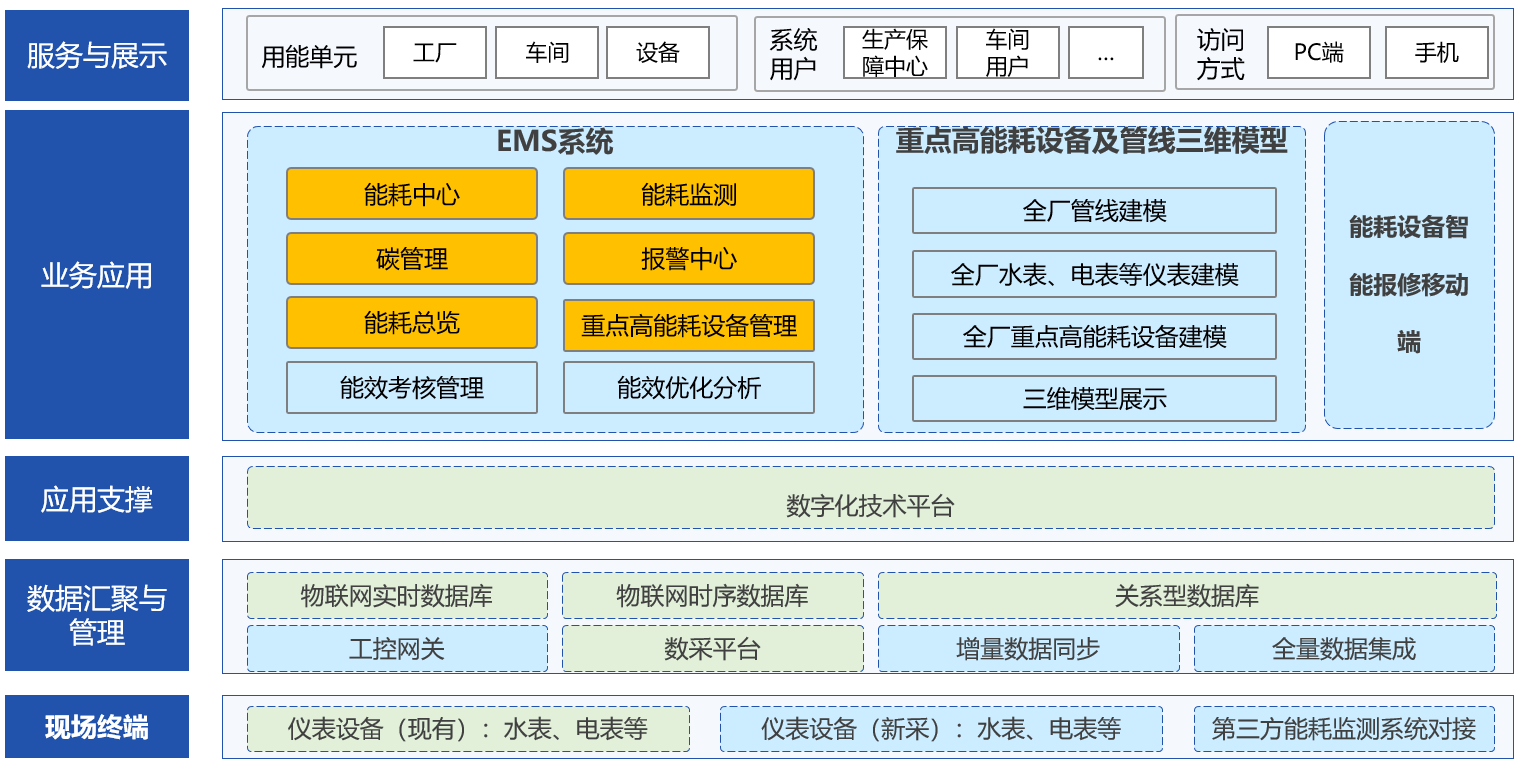Click the 全厂管线建模 box
This screenshot has width=1521, height=765.
click(x=1094, y=211)
